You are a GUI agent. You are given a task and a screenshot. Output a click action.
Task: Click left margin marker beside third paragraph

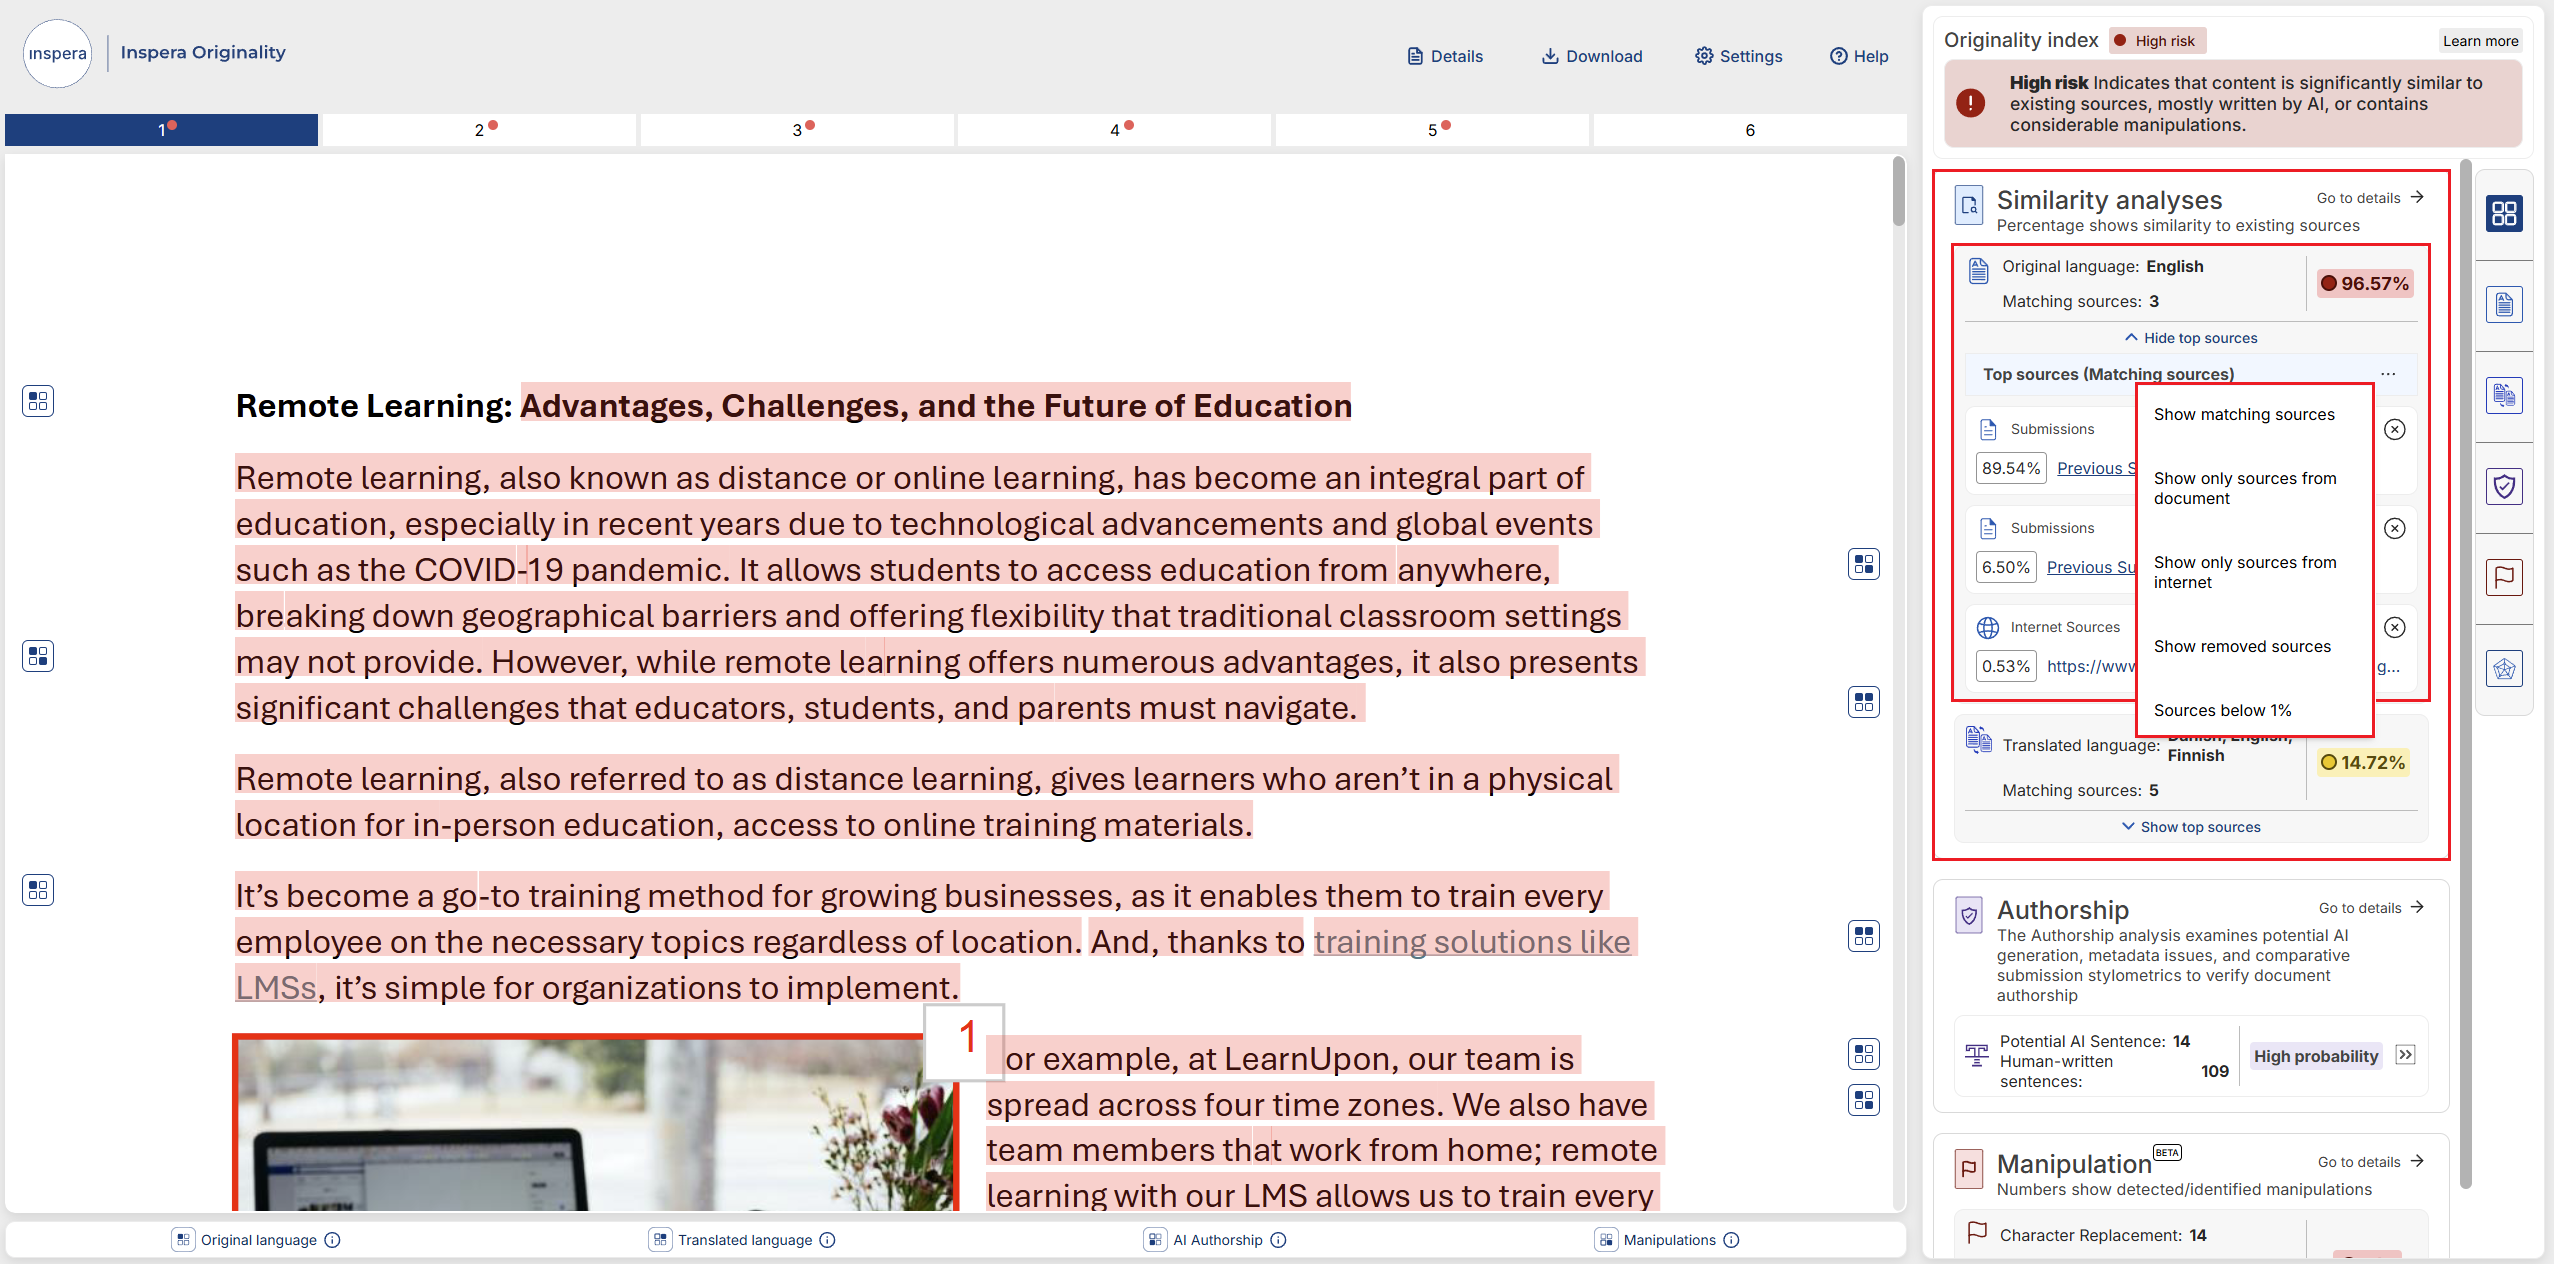coord(38,890)
